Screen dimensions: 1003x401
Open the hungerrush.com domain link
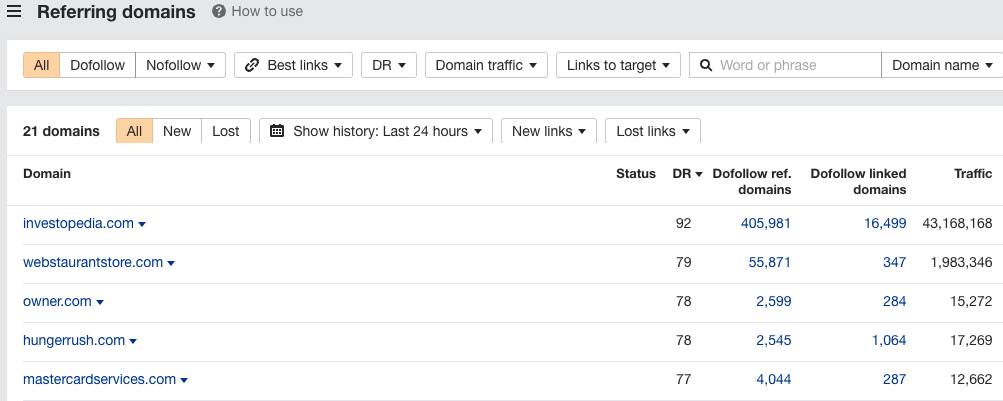click(74, 340)
